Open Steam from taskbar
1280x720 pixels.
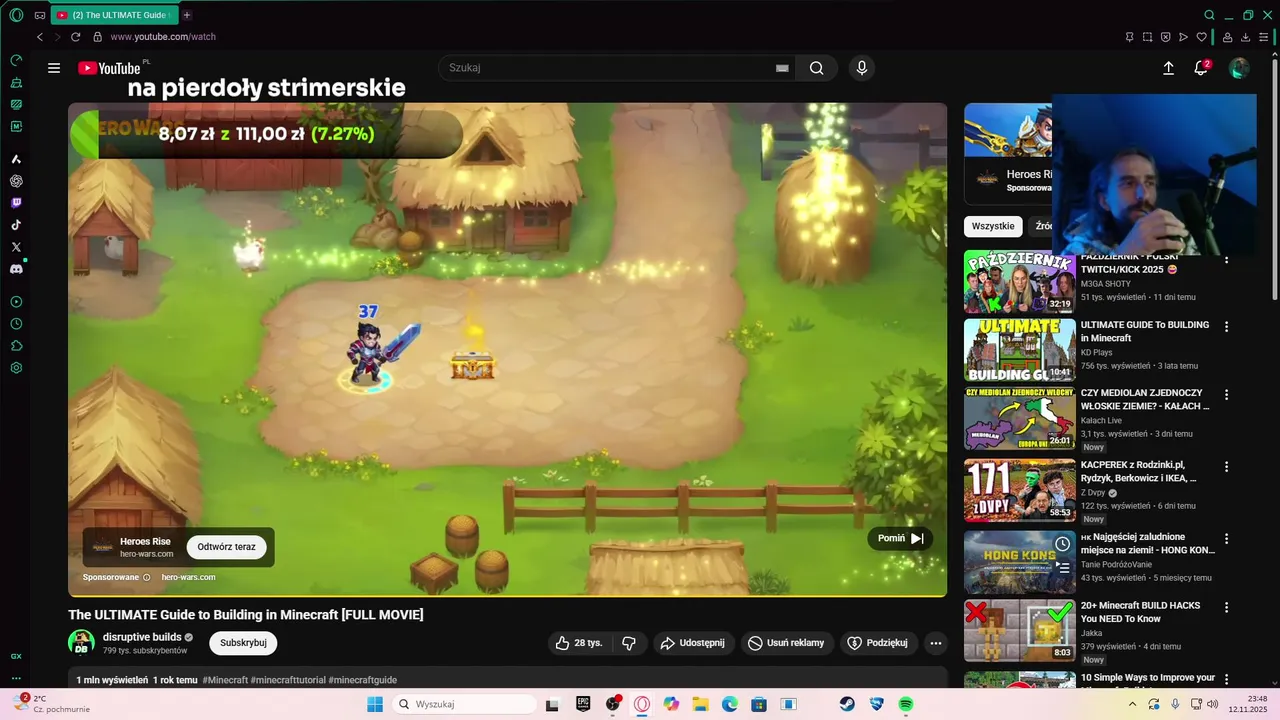pos(847,704)
